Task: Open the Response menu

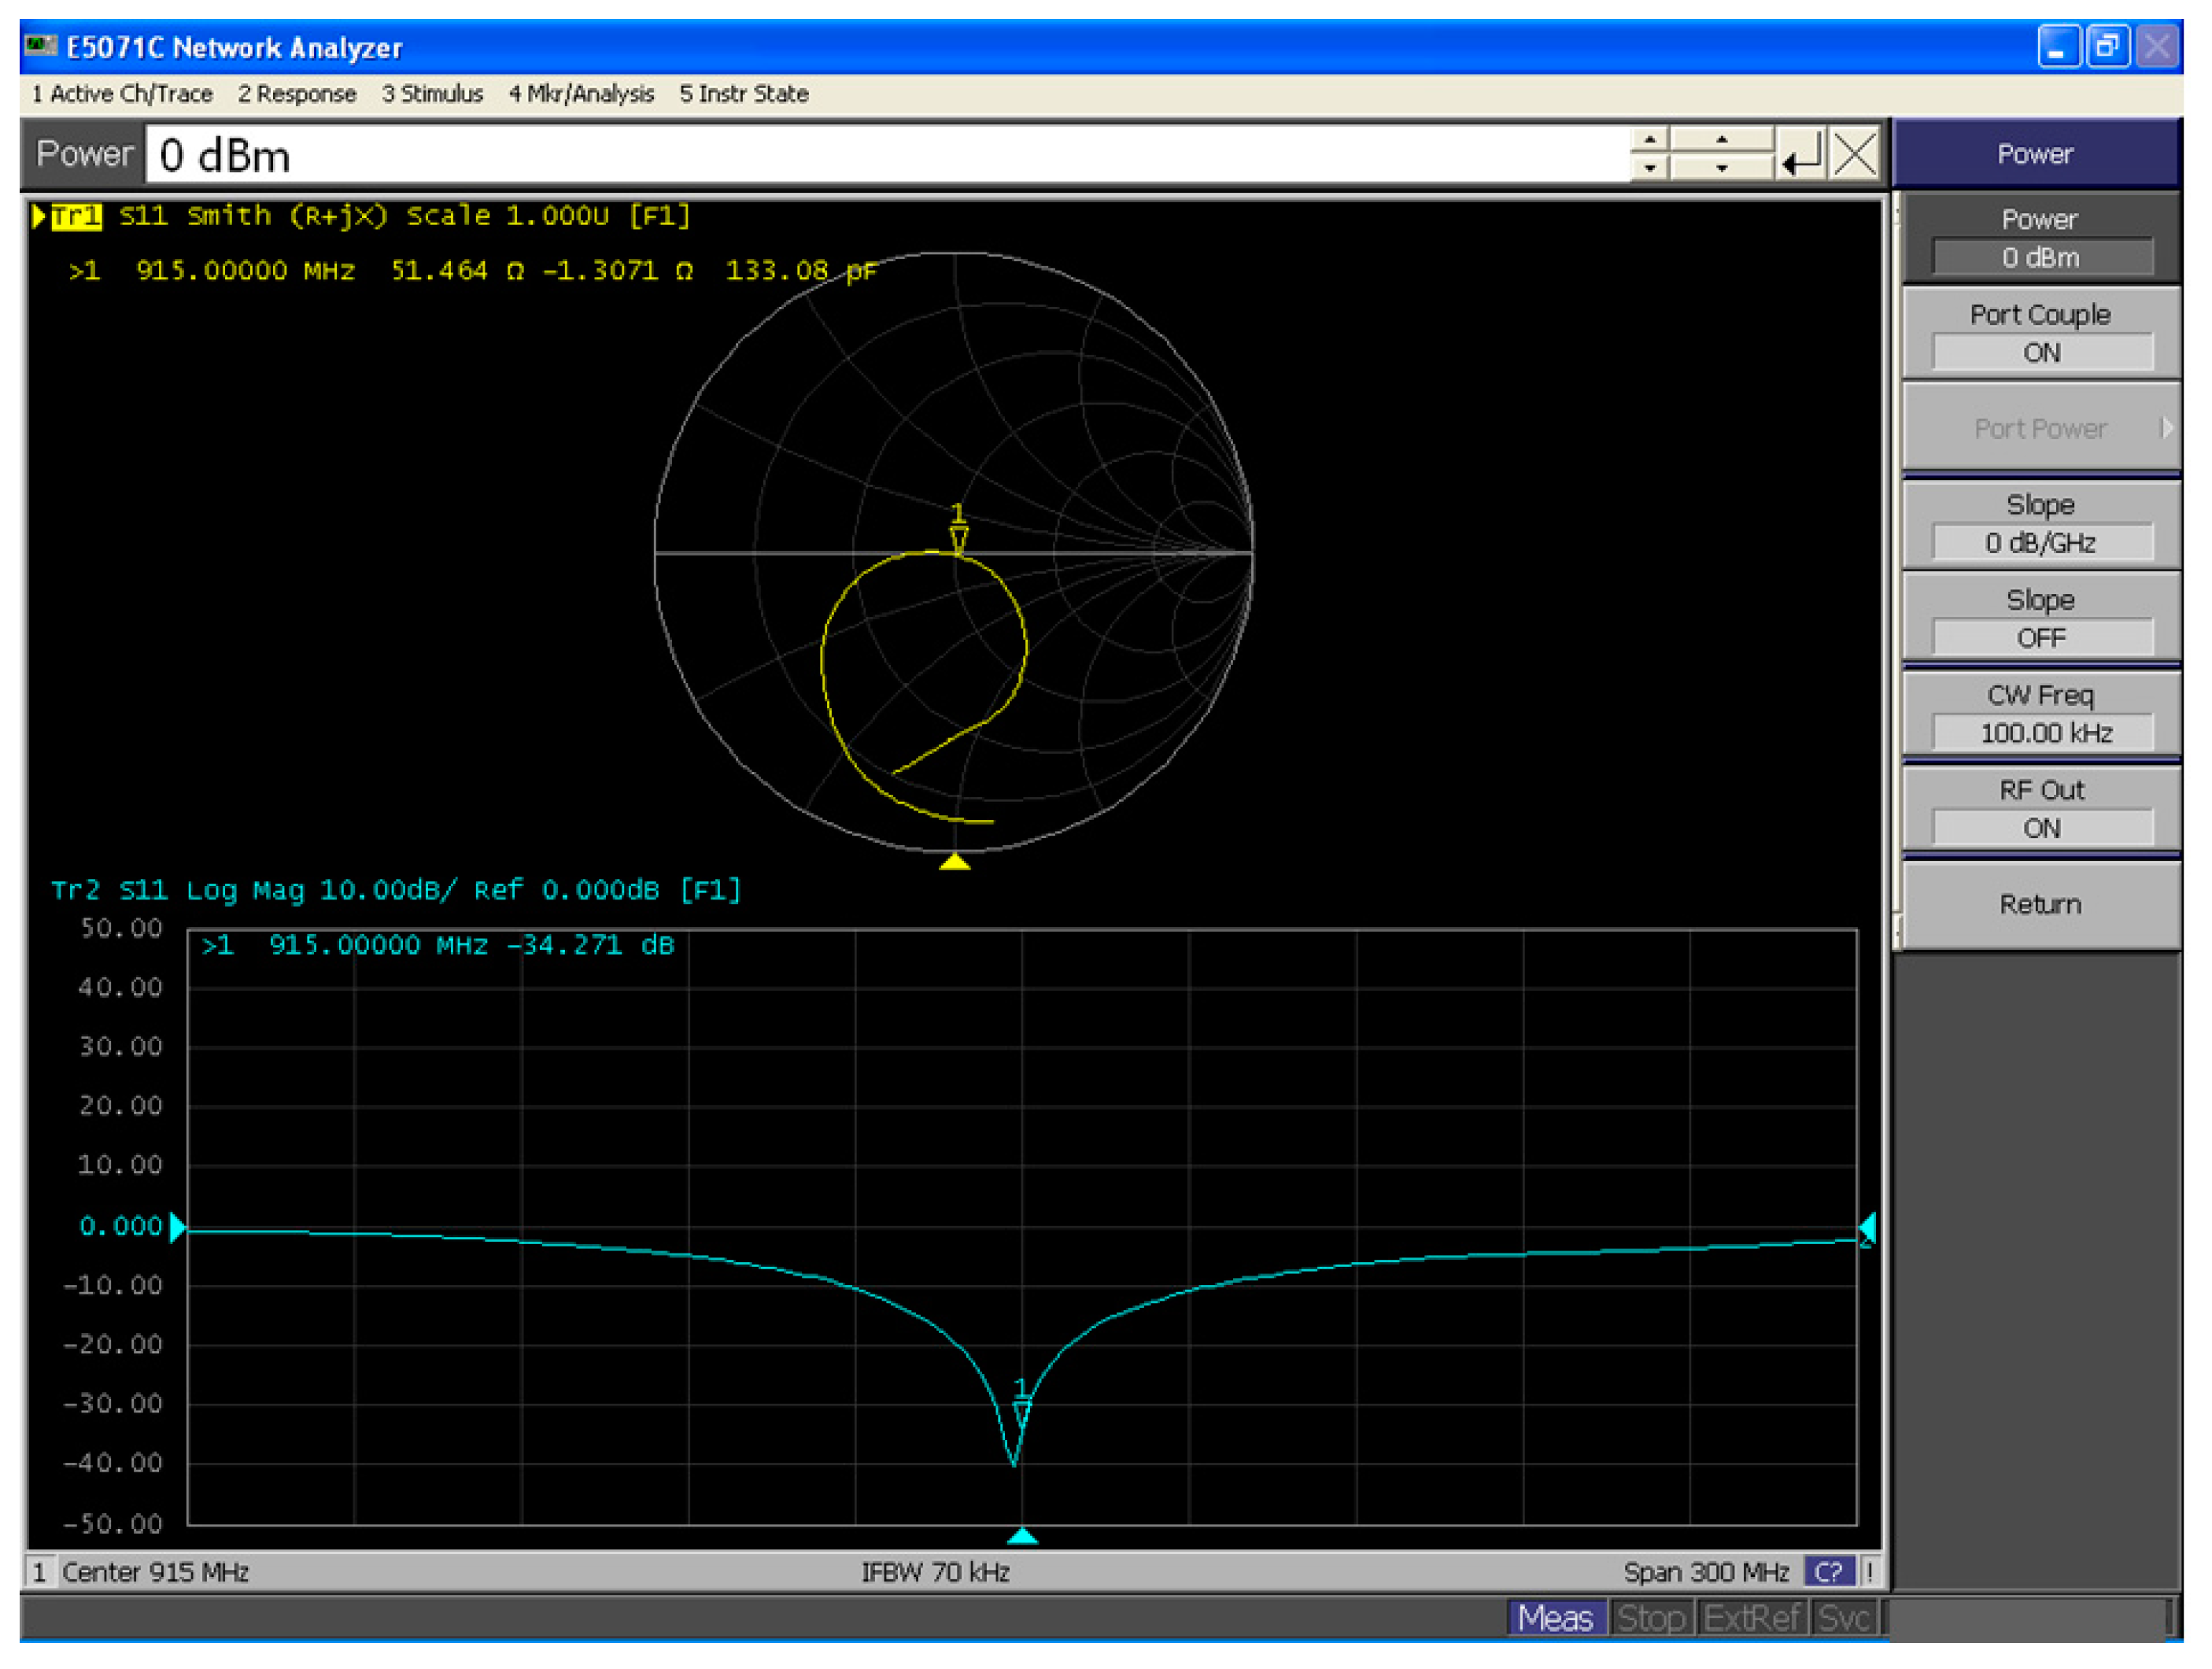Action: coord(297,94)
